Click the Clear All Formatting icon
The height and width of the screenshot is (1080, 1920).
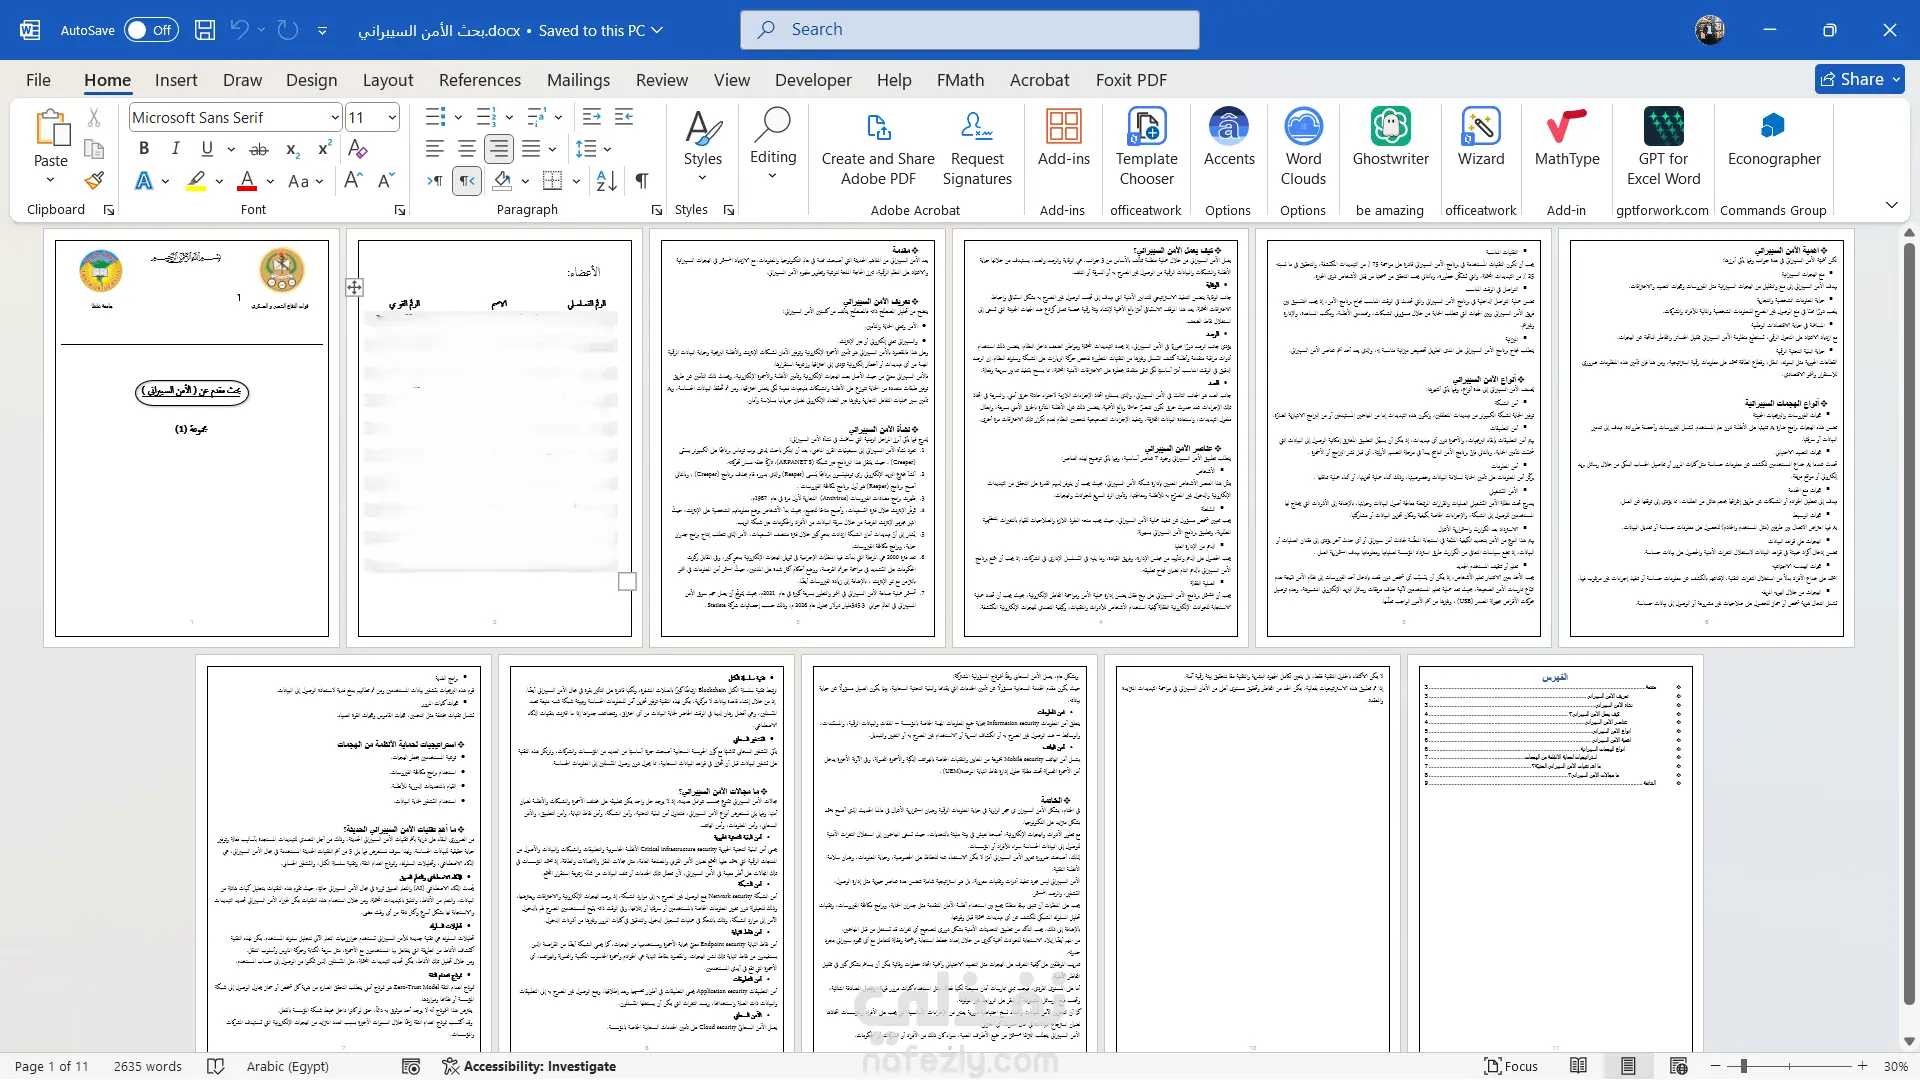(357, 149)
